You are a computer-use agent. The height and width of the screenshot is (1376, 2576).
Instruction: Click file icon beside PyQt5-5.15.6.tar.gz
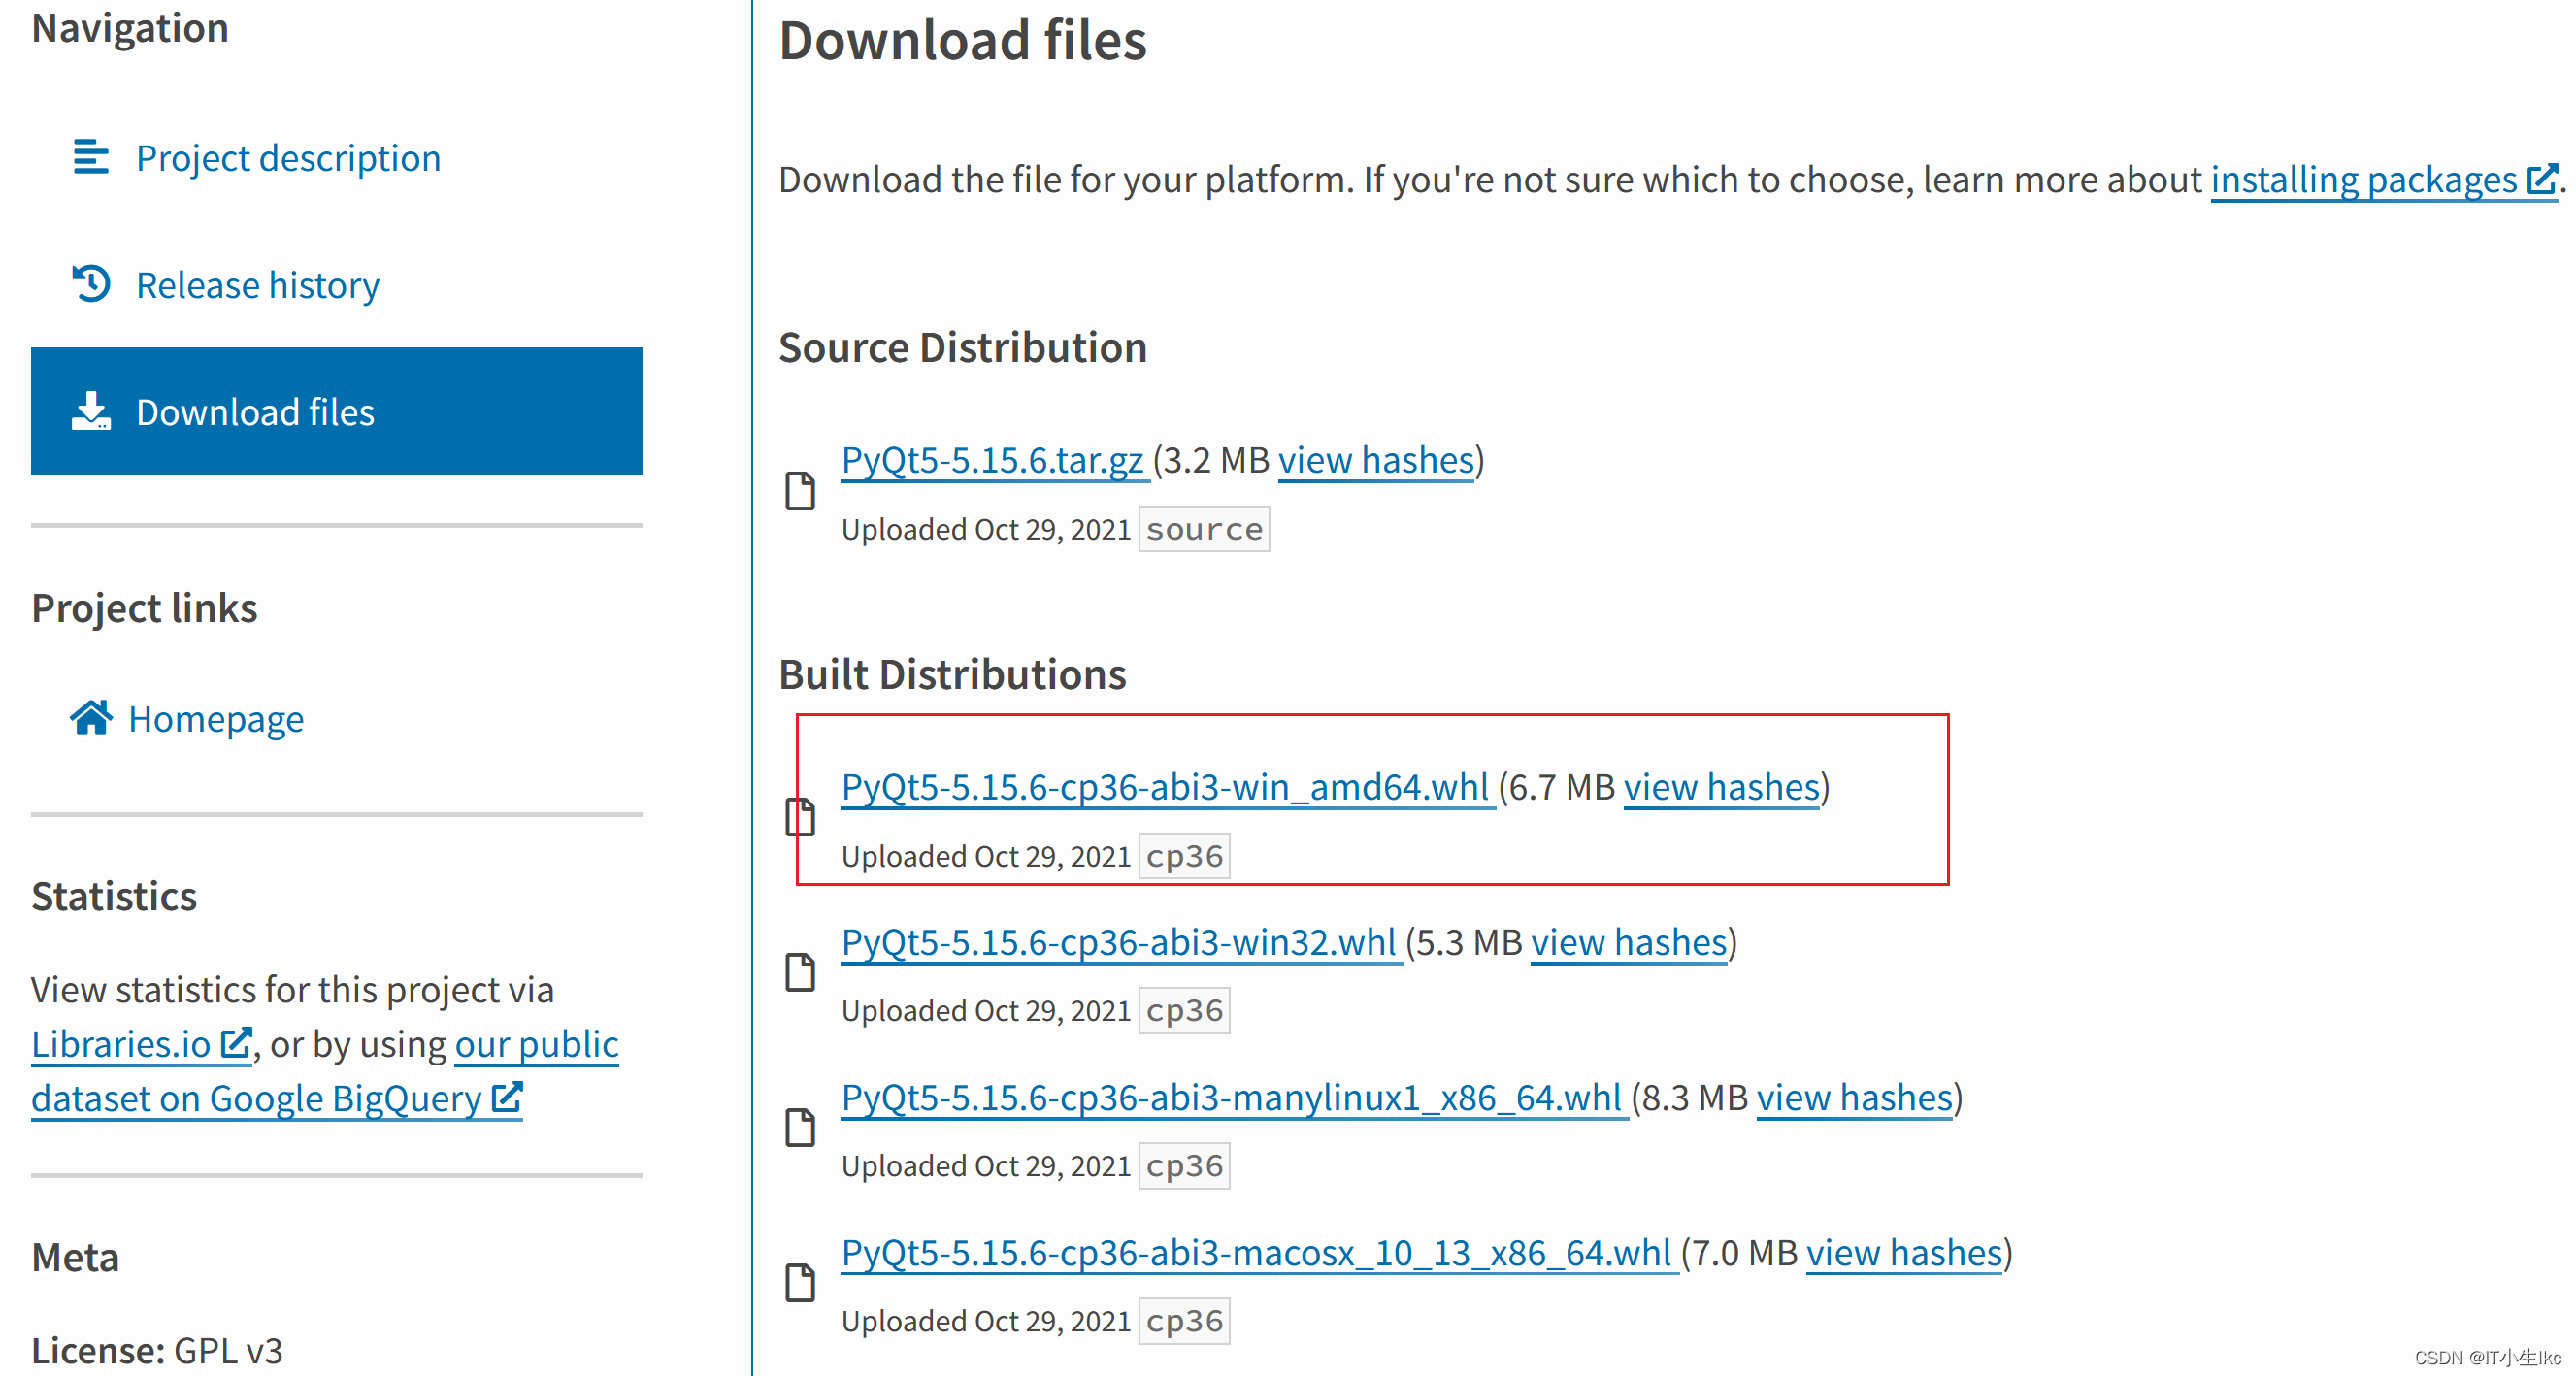800,491
